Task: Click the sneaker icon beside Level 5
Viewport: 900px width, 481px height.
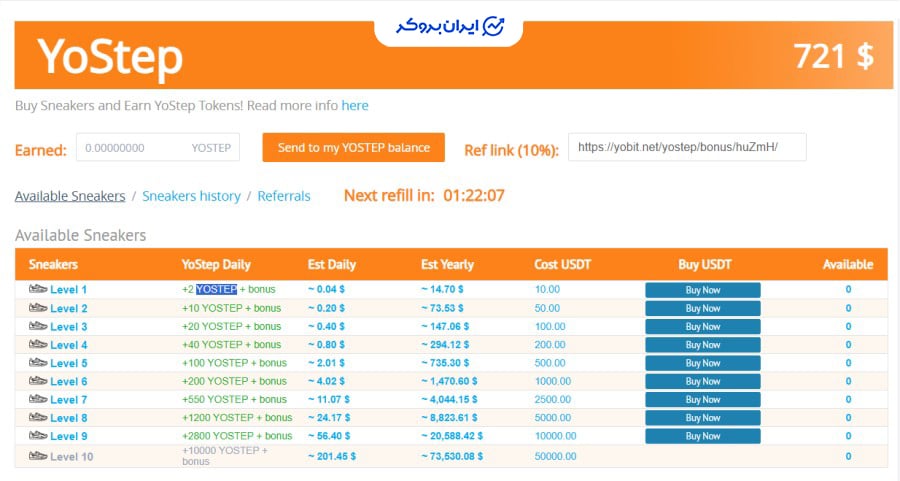Action: 38,363
